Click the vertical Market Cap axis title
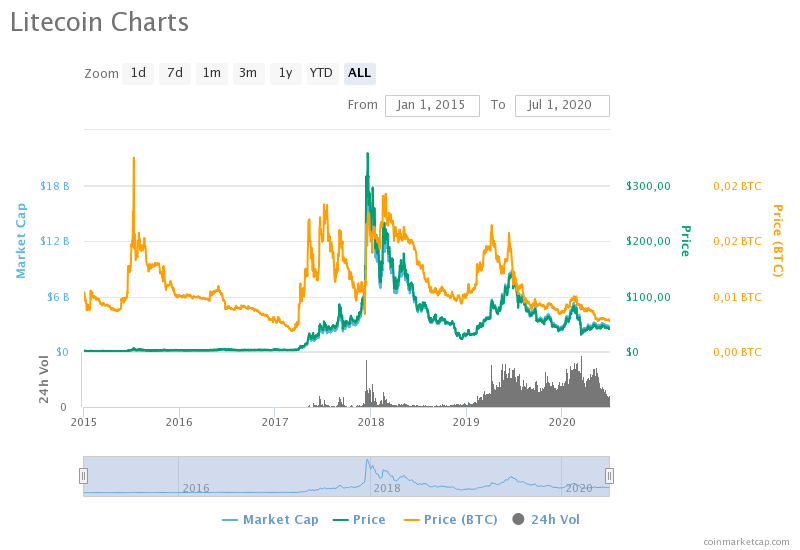The image size is (800, 550). click(21, 241)
